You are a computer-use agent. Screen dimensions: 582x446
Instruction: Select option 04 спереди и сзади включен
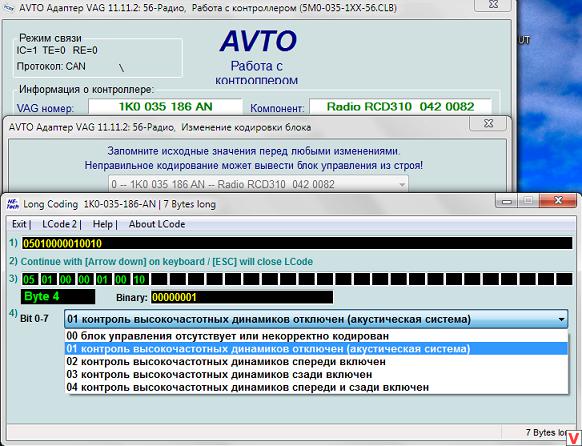click(316, 387)
